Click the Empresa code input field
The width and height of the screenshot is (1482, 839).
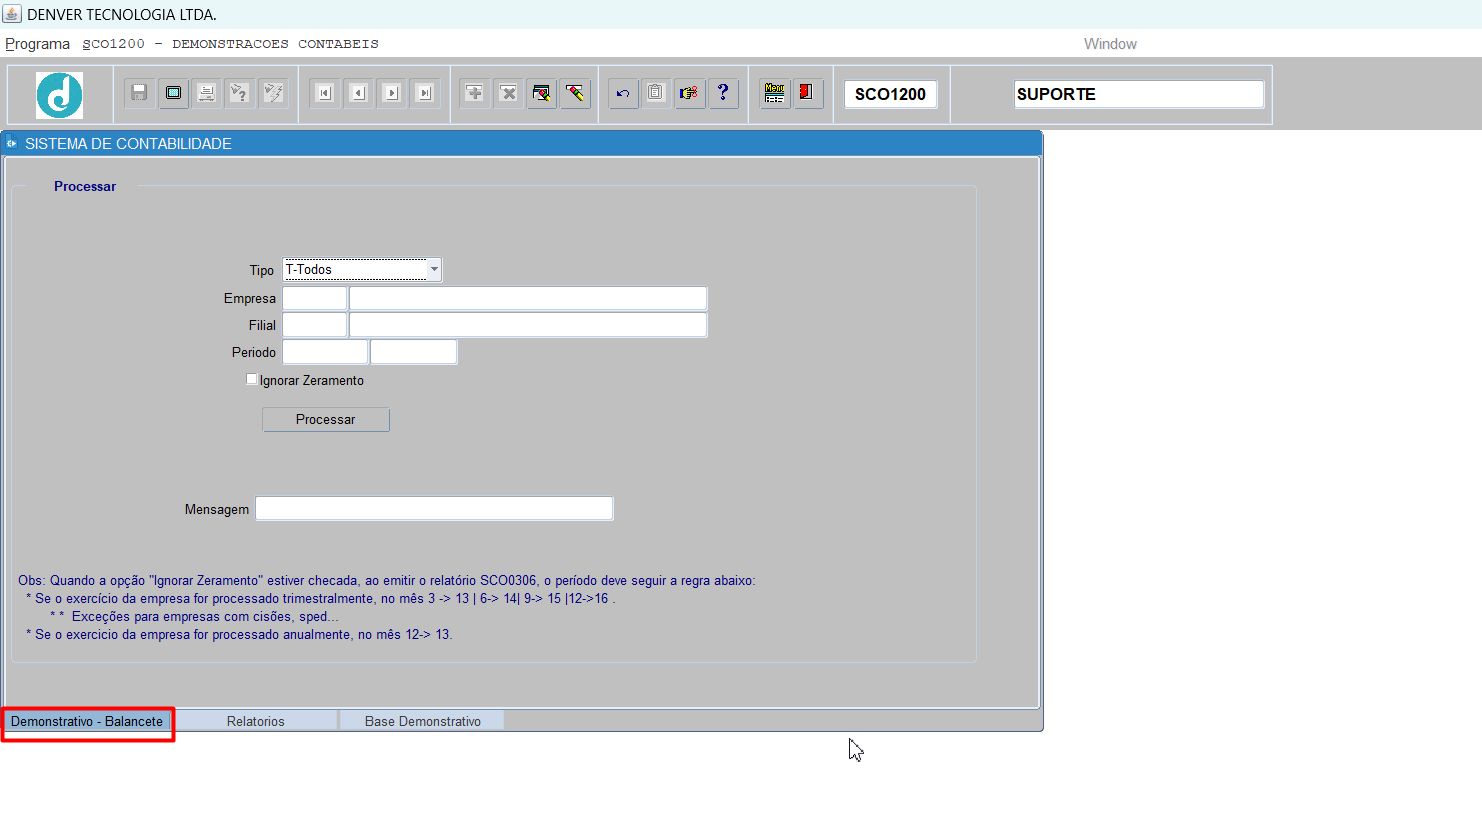point(314,298)
